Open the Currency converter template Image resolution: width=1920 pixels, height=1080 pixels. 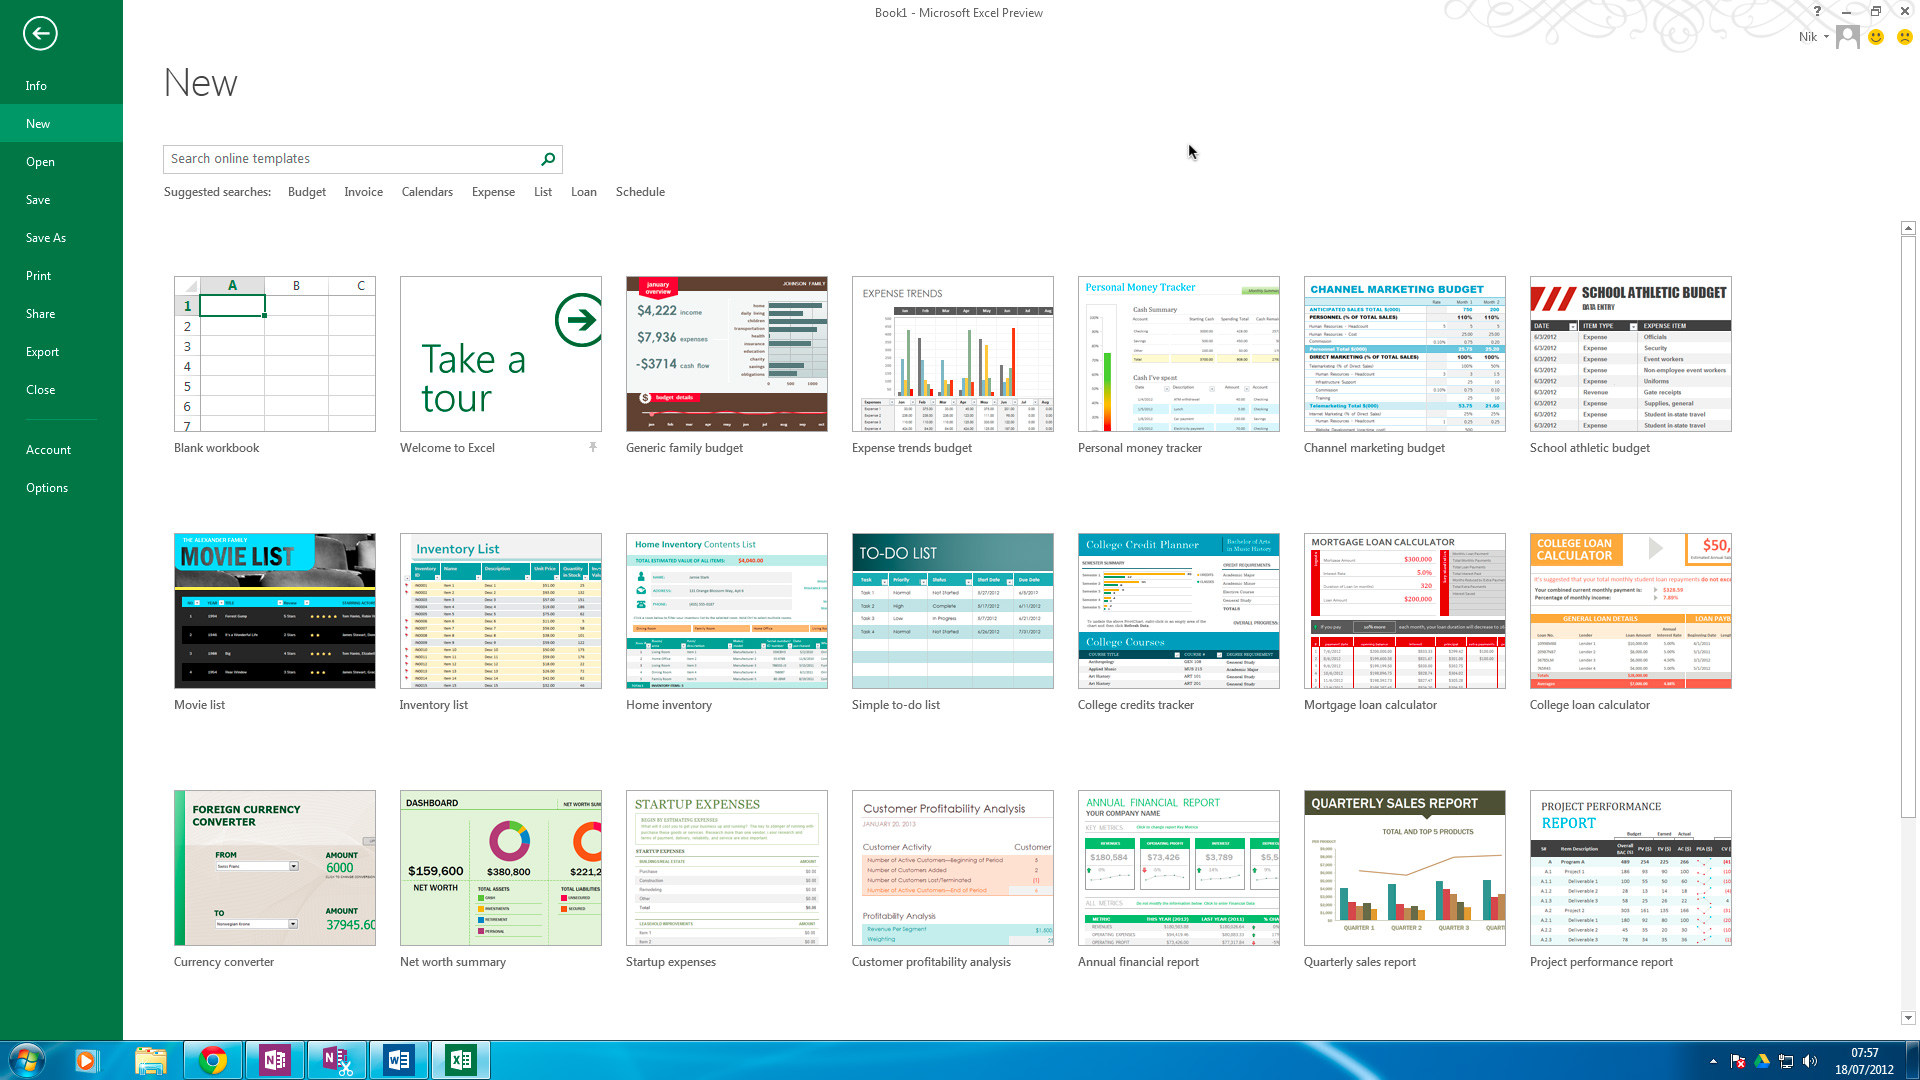pos(275,868)
